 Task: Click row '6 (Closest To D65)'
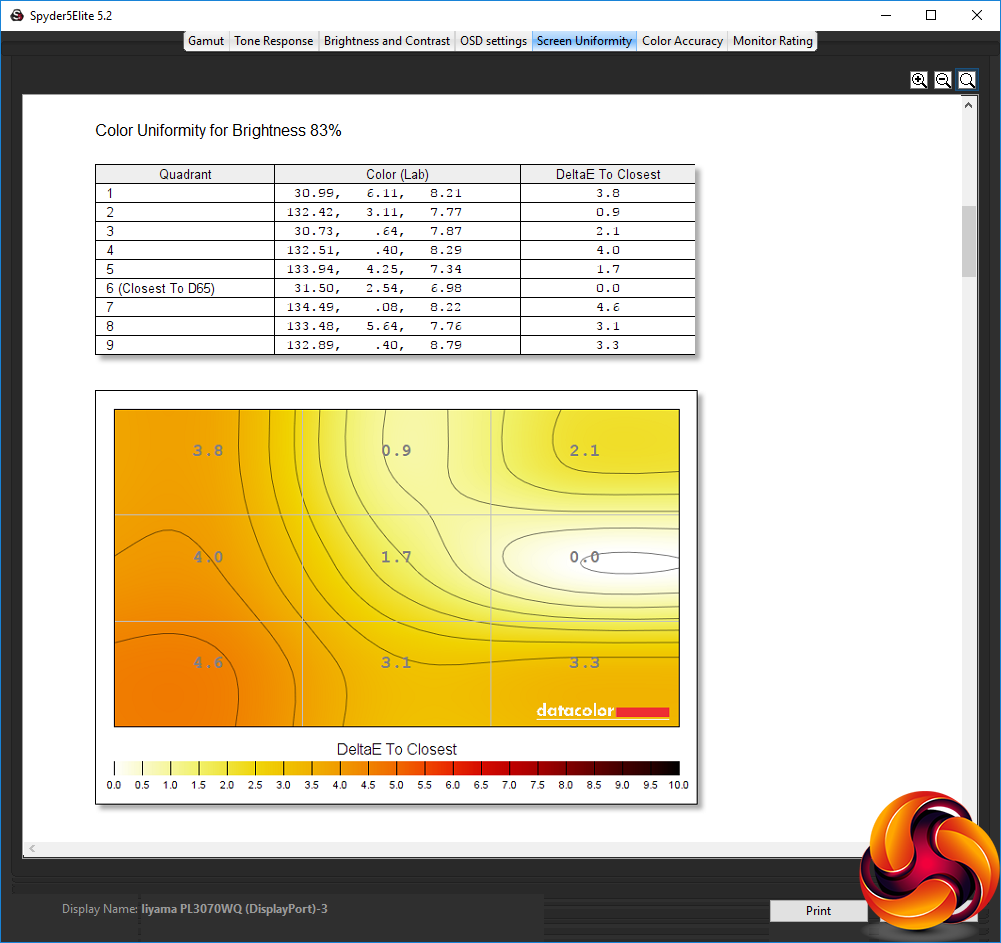pos(395,288)
